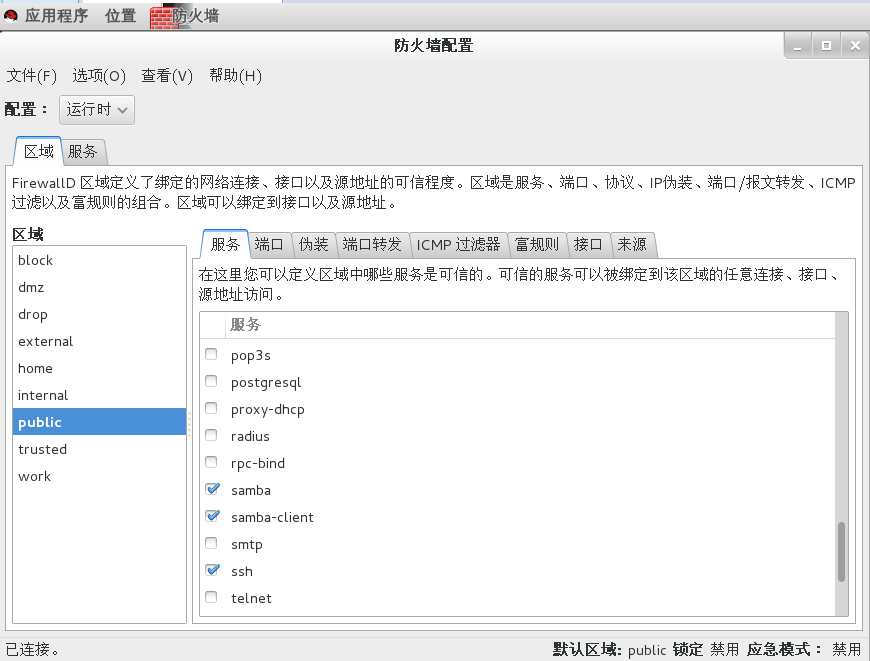Viewport: 870px width, 661px height.
Task: Uncheck the ssh service
Action: [211, 570]
